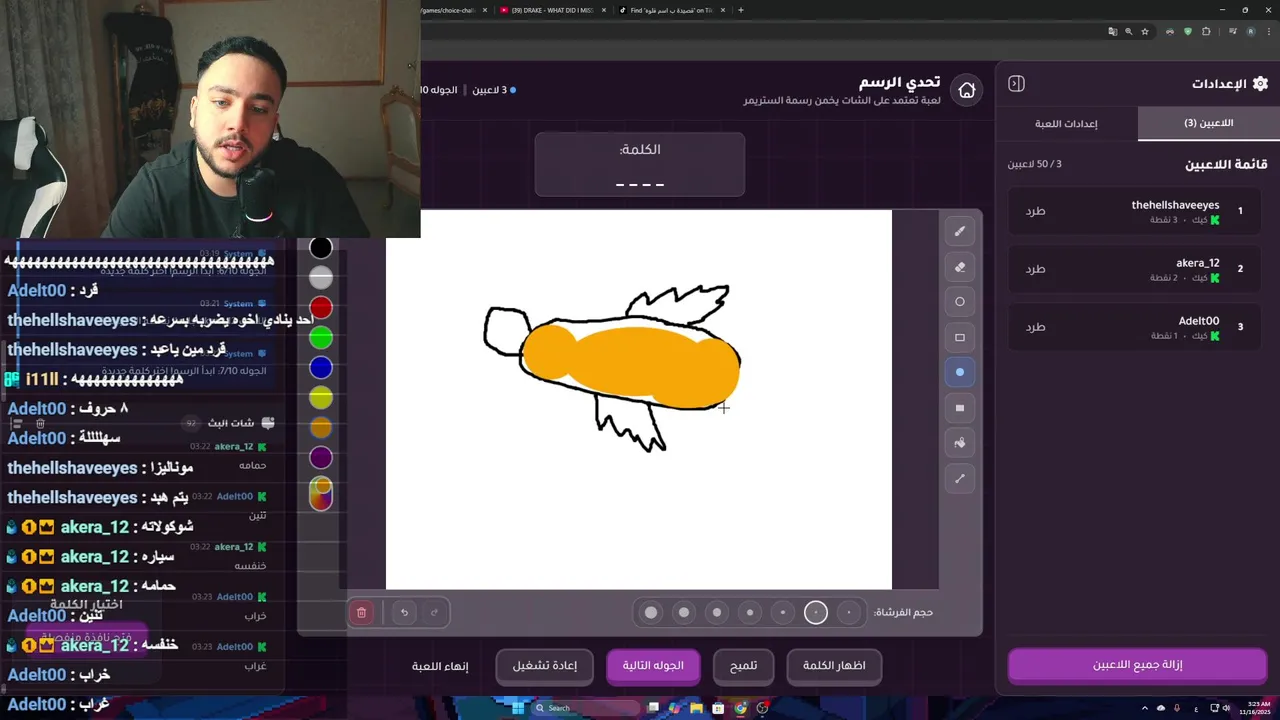Pick the blue color swatch

pyautogui.click(x=321, y=367)
